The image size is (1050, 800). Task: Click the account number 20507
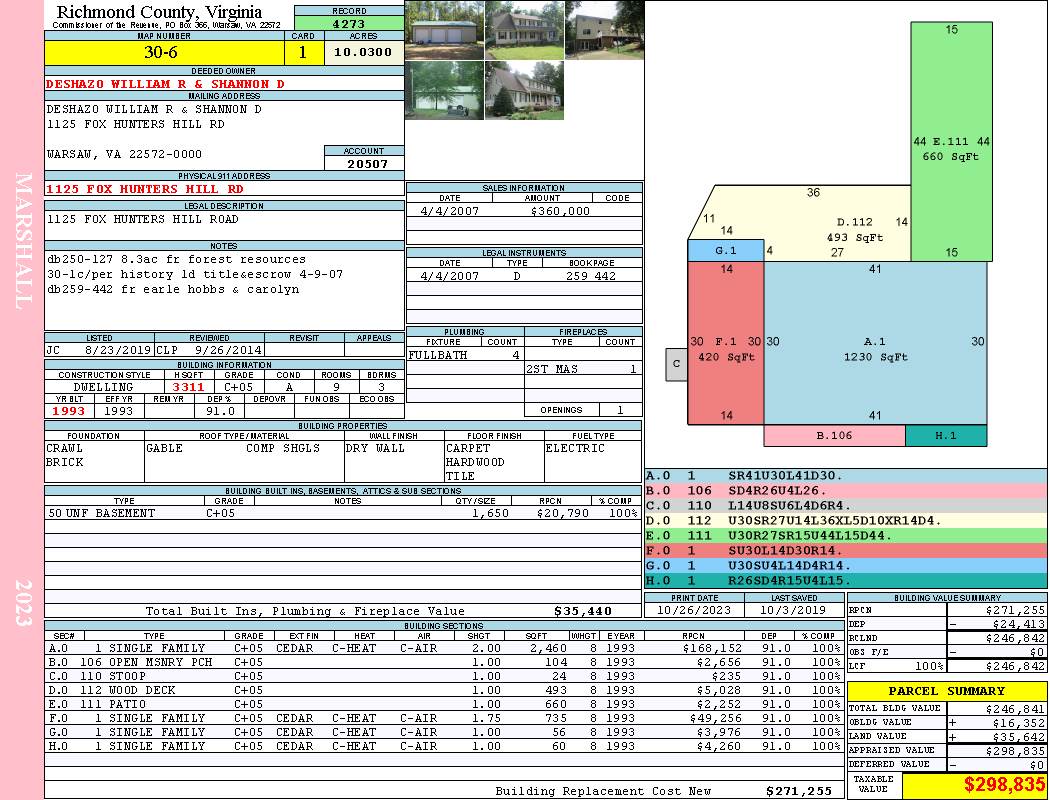(x=367, y=163)
